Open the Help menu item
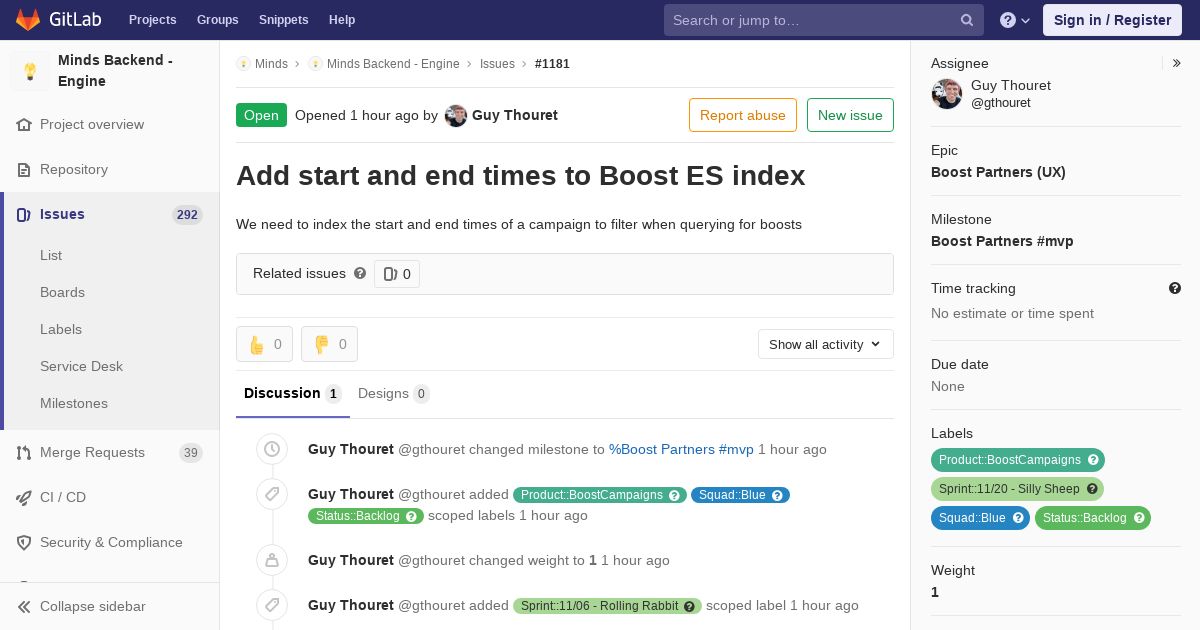Screen dimensions: 1200x630 342,20
